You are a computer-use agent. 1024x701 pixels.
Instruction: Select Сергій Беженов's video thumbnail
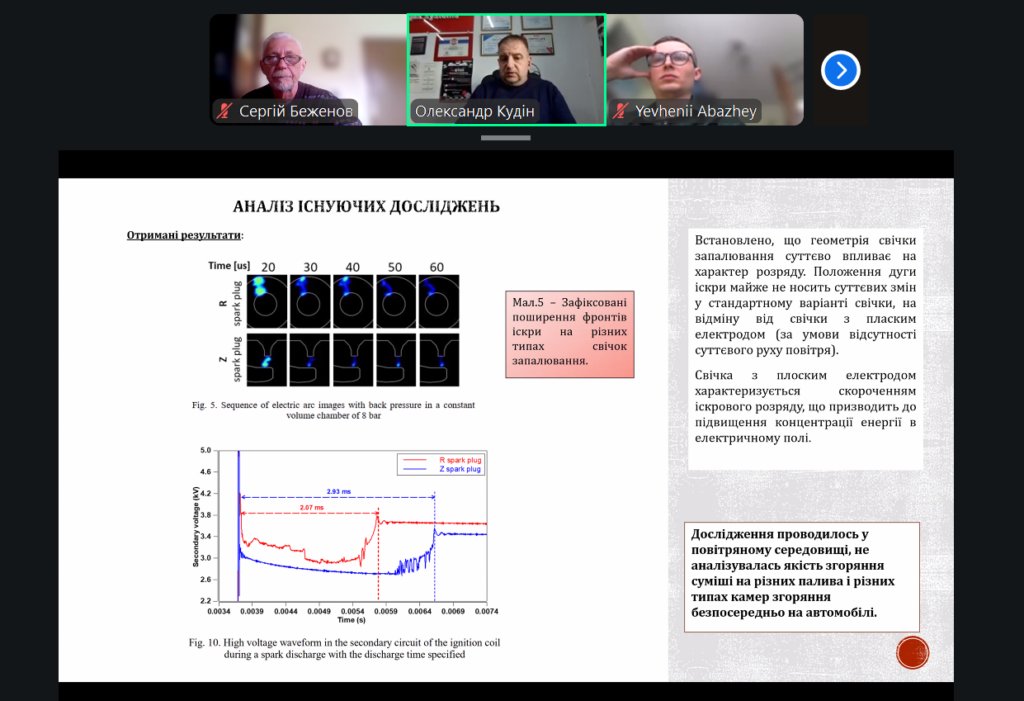306,60
